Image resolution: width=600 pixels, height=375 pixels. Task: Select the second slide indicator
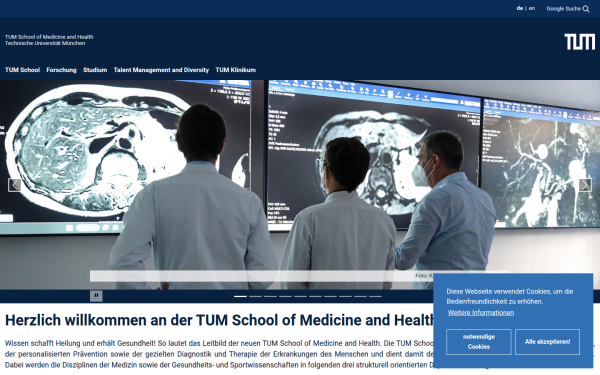point(255,296)
